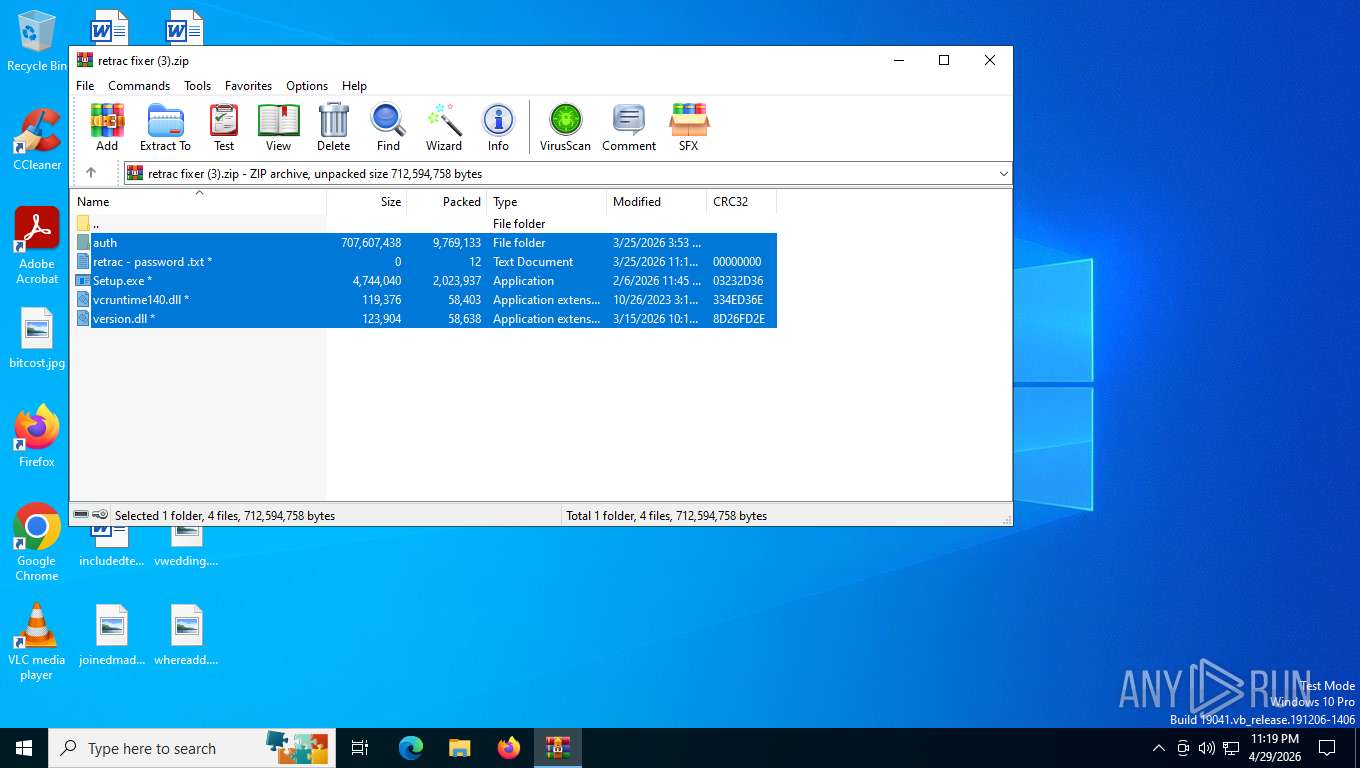This screenshot has height=768, width=1360.
Task: Open Microsoft Edge from taskbar
Action: tap(411, 748)
